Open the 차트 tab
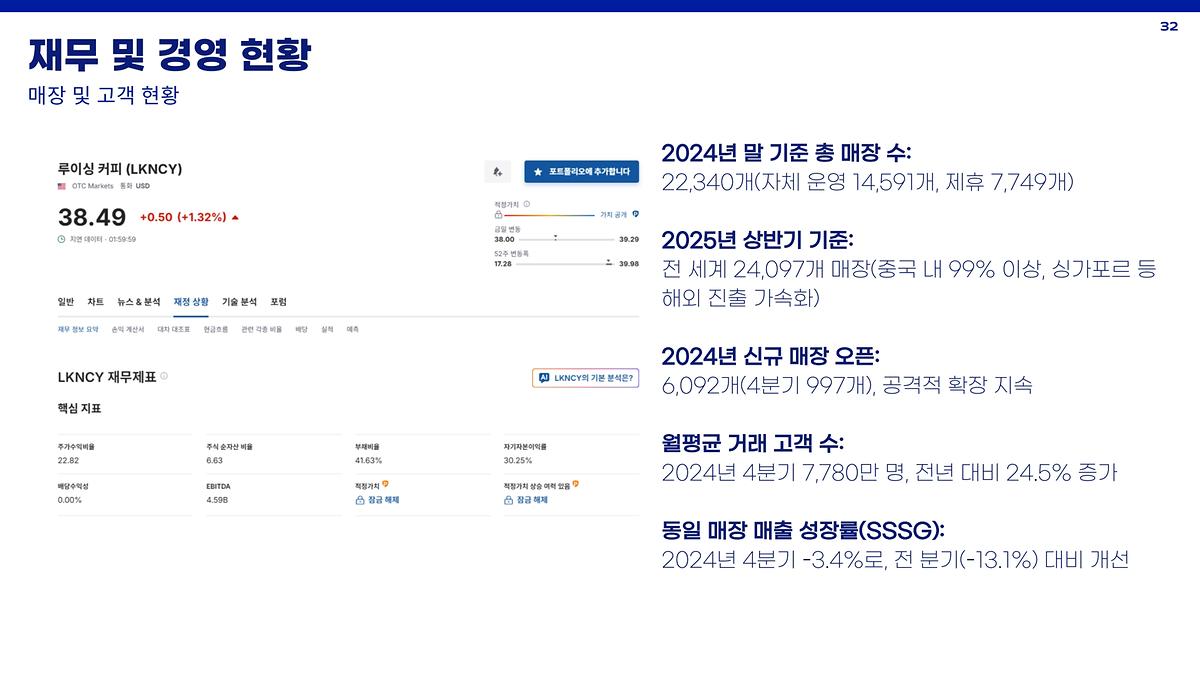Viewport: 1200px width, 675px height. (96, 301)
